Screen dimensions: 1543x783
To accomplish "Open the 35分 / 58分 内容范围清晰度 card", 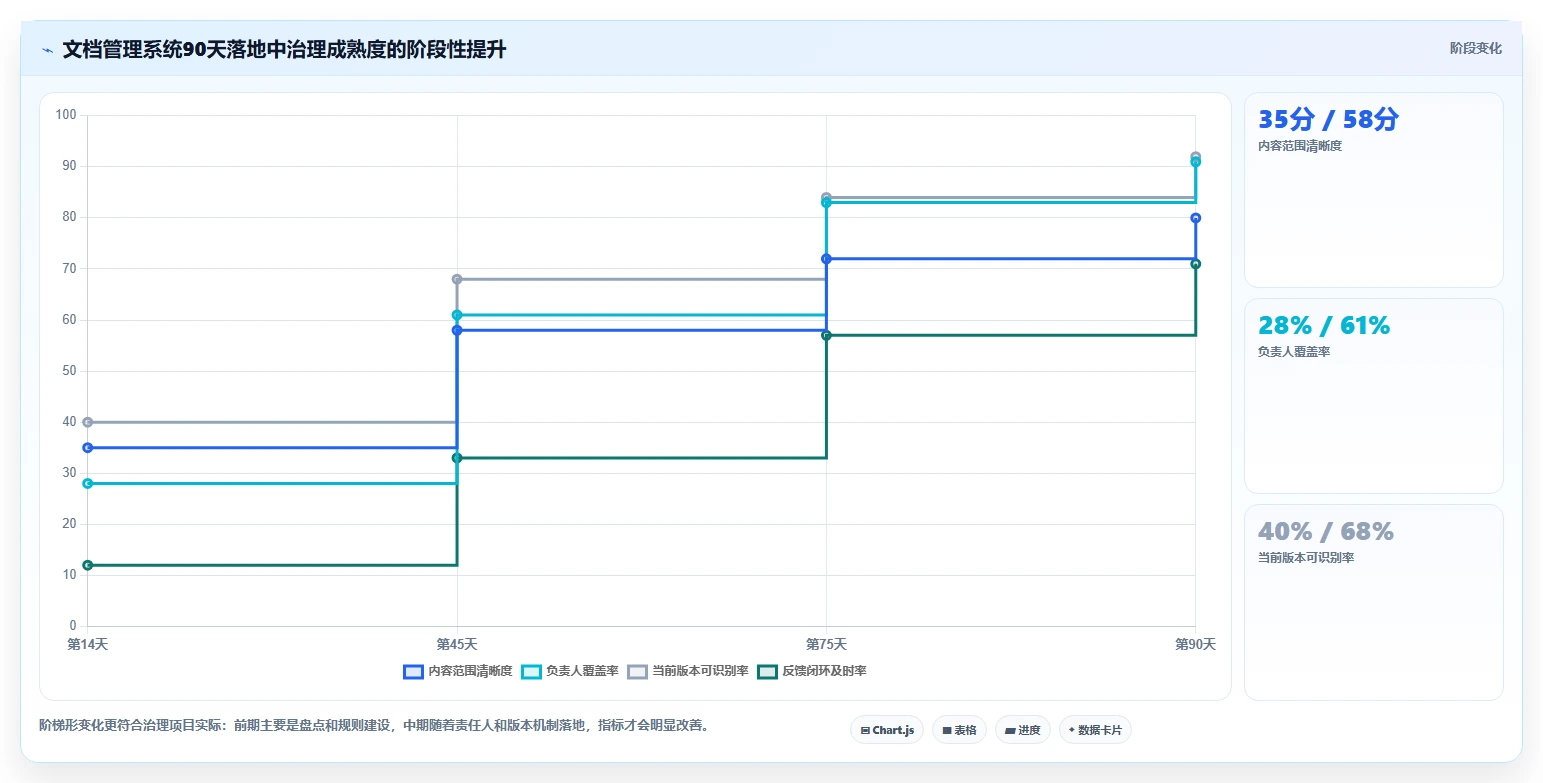I will tap(1373, 190).
